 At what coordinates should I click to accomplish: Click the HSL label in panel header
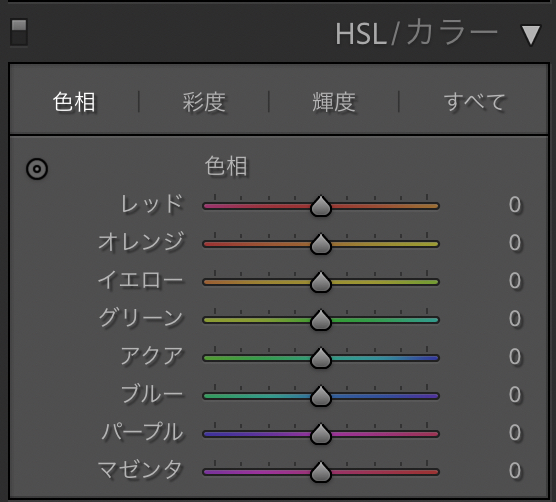361,34
